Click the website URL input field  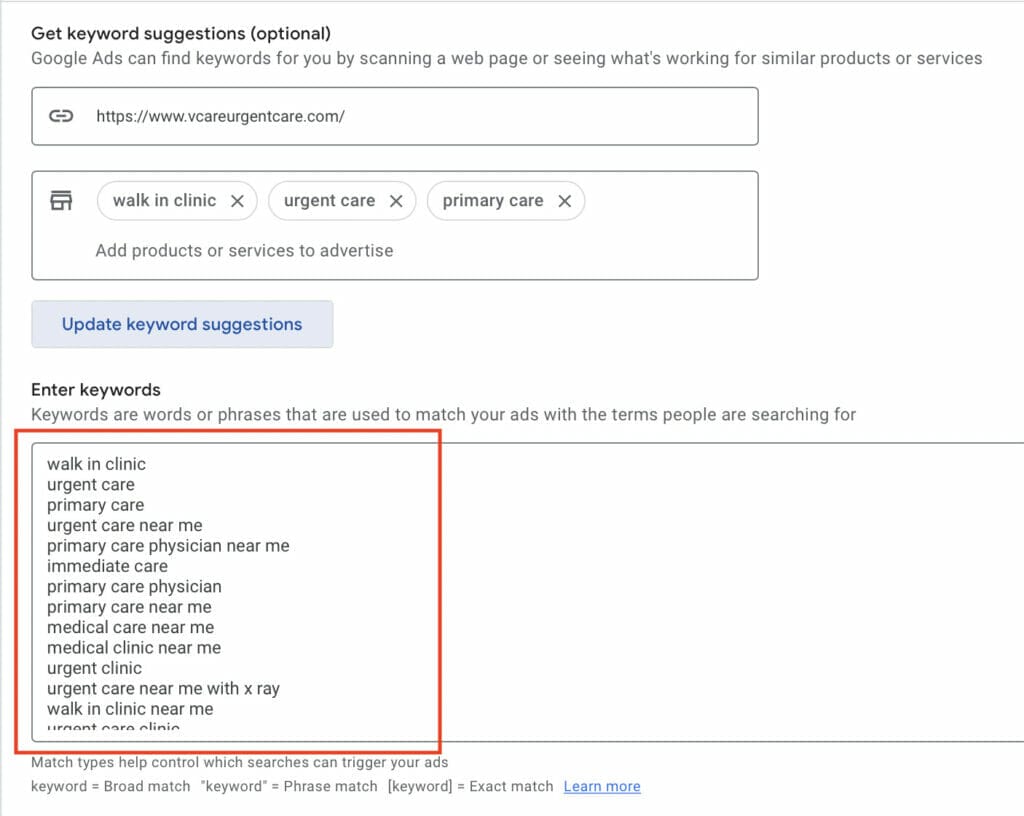click(400, 115)
